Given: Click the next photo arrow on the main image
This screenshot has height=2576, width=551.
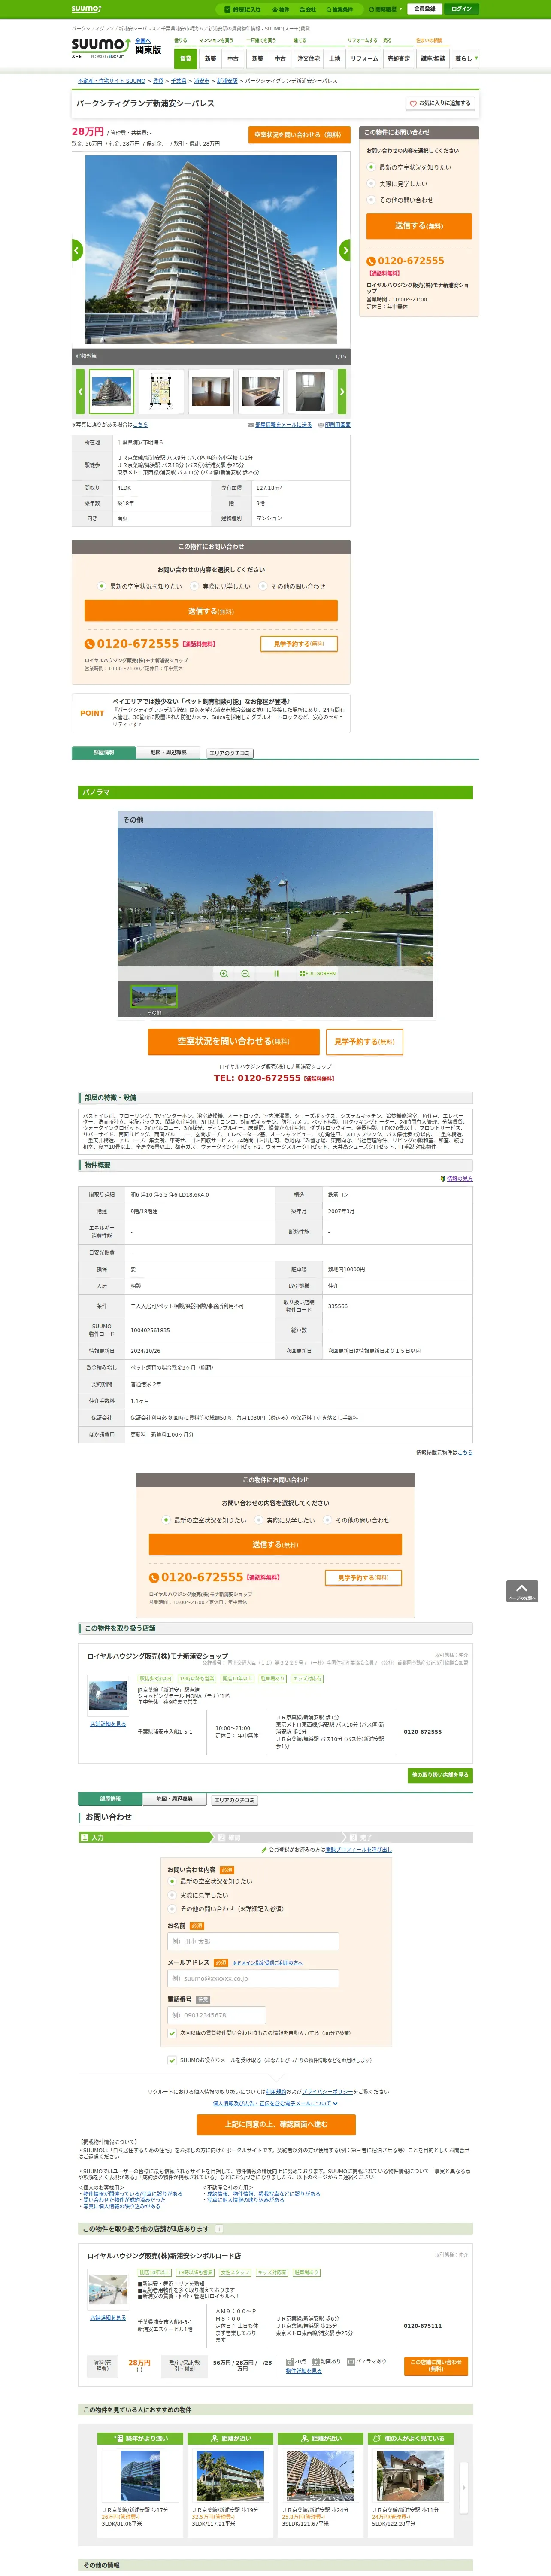Looking at the screenshot, I should 346,250.
